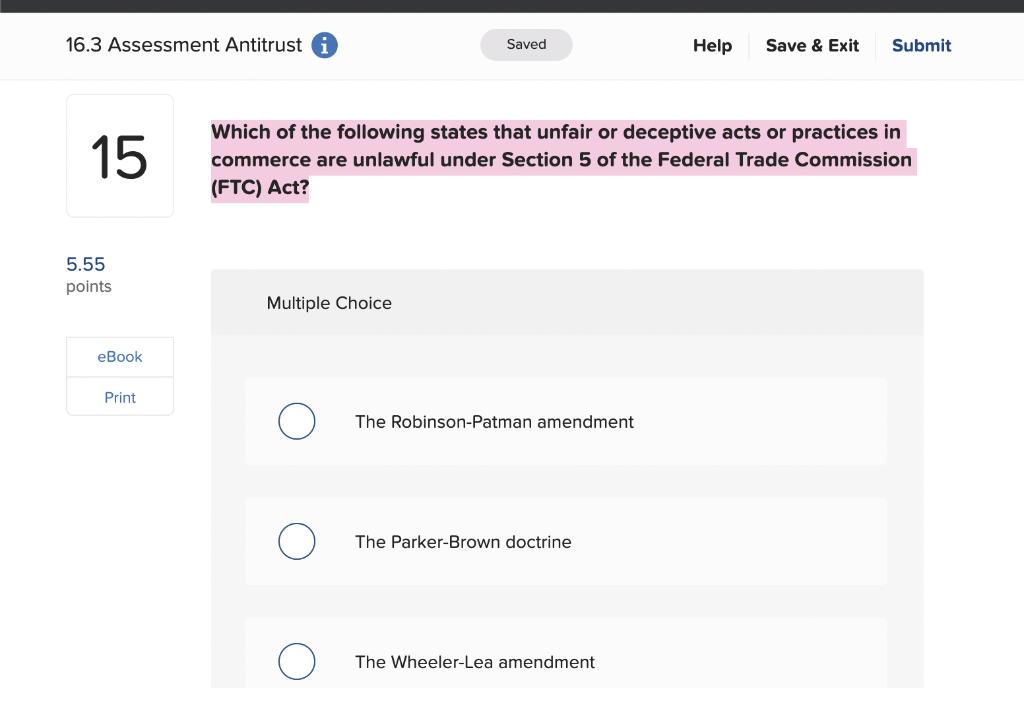Click the Multiple Choice section header
The width and height of the screenshot is (1024, 709).
[x=329, y=302]
